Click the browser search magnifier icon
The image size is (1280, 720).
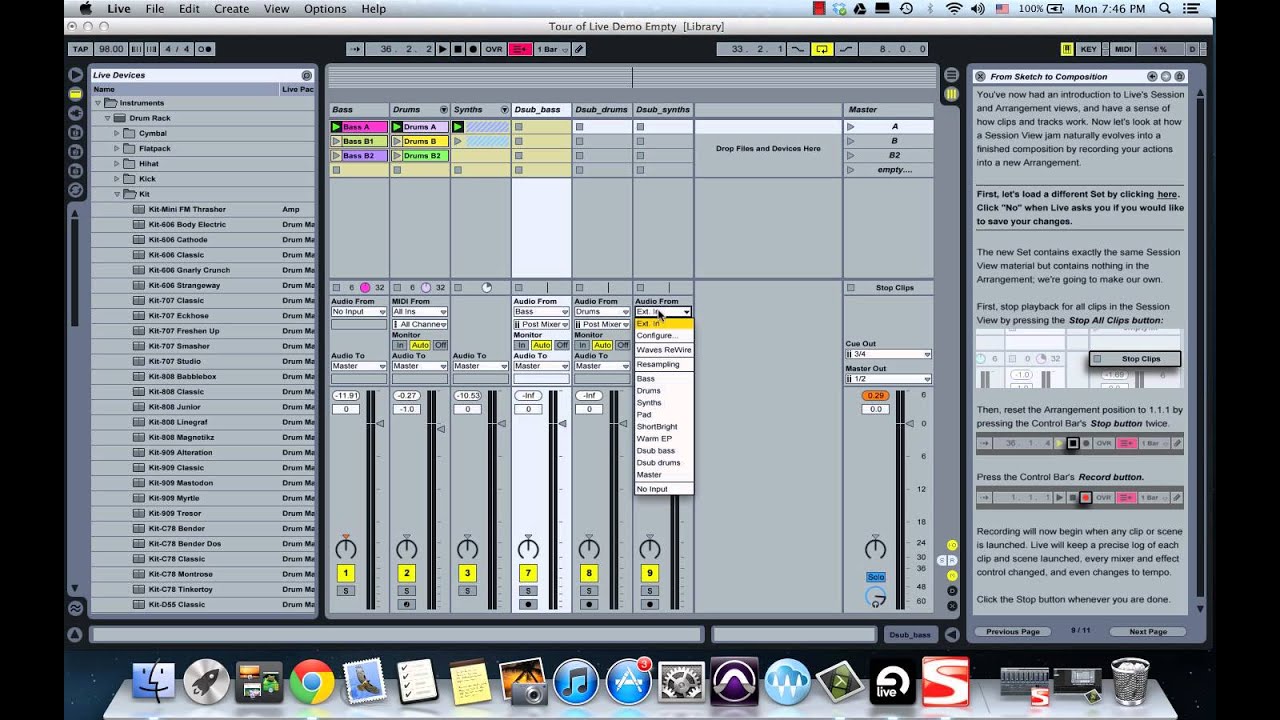(307, 75)
